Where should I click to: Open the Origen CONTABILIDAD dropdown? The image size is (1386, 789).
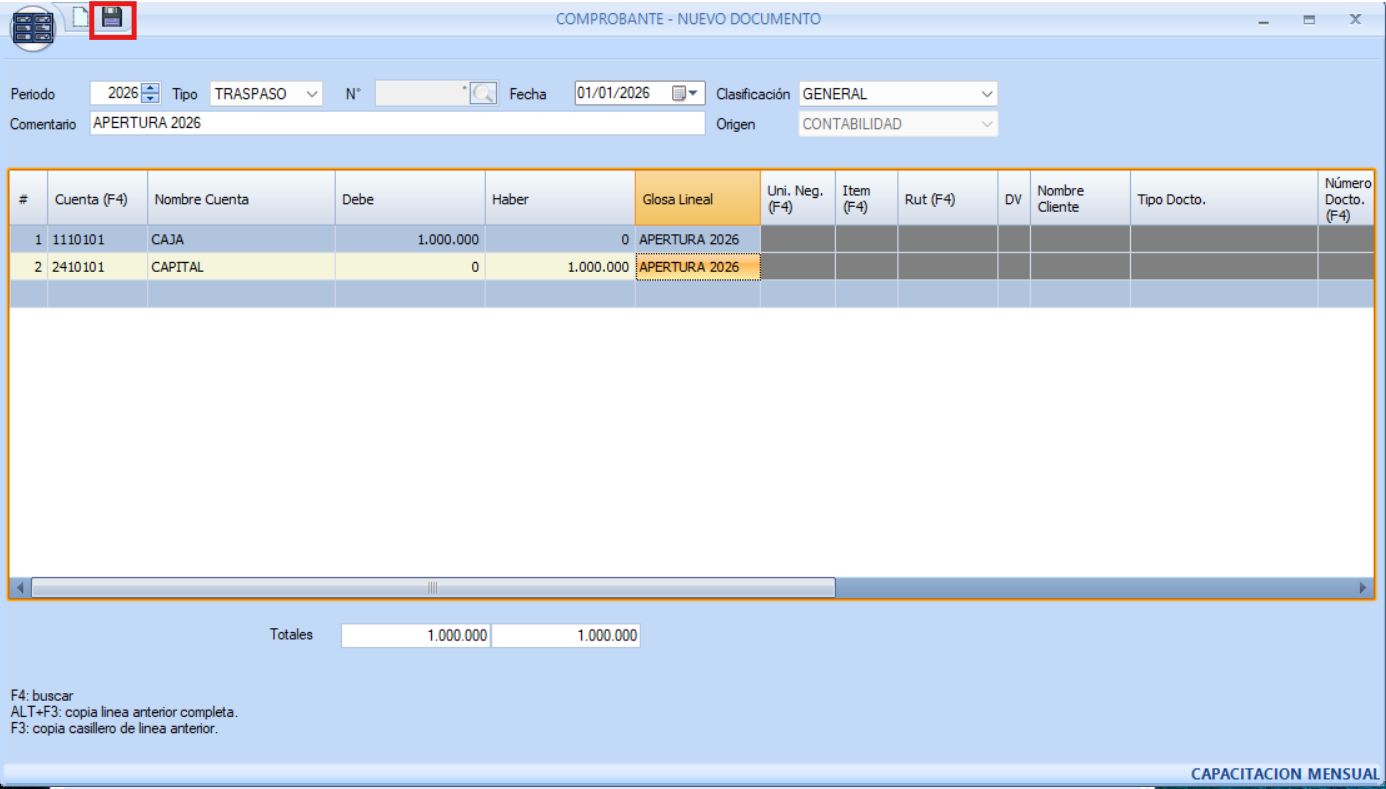987,124
